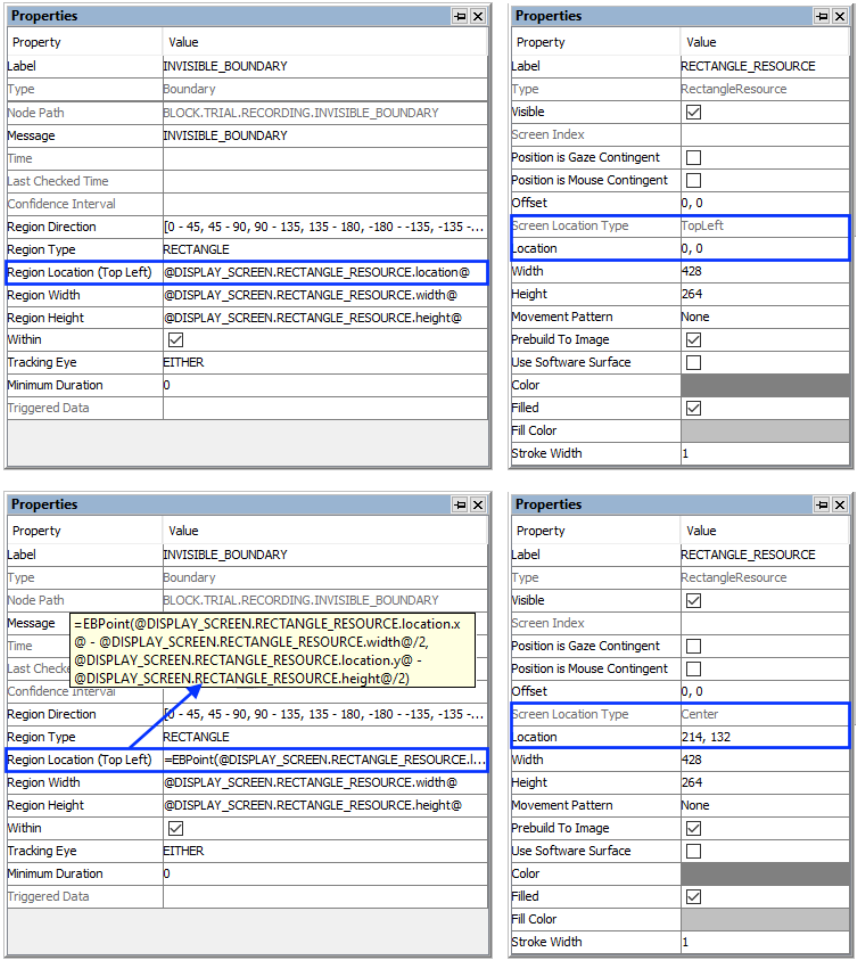Edit Stroke Width value in top-right panel

(x=765, y=453)
